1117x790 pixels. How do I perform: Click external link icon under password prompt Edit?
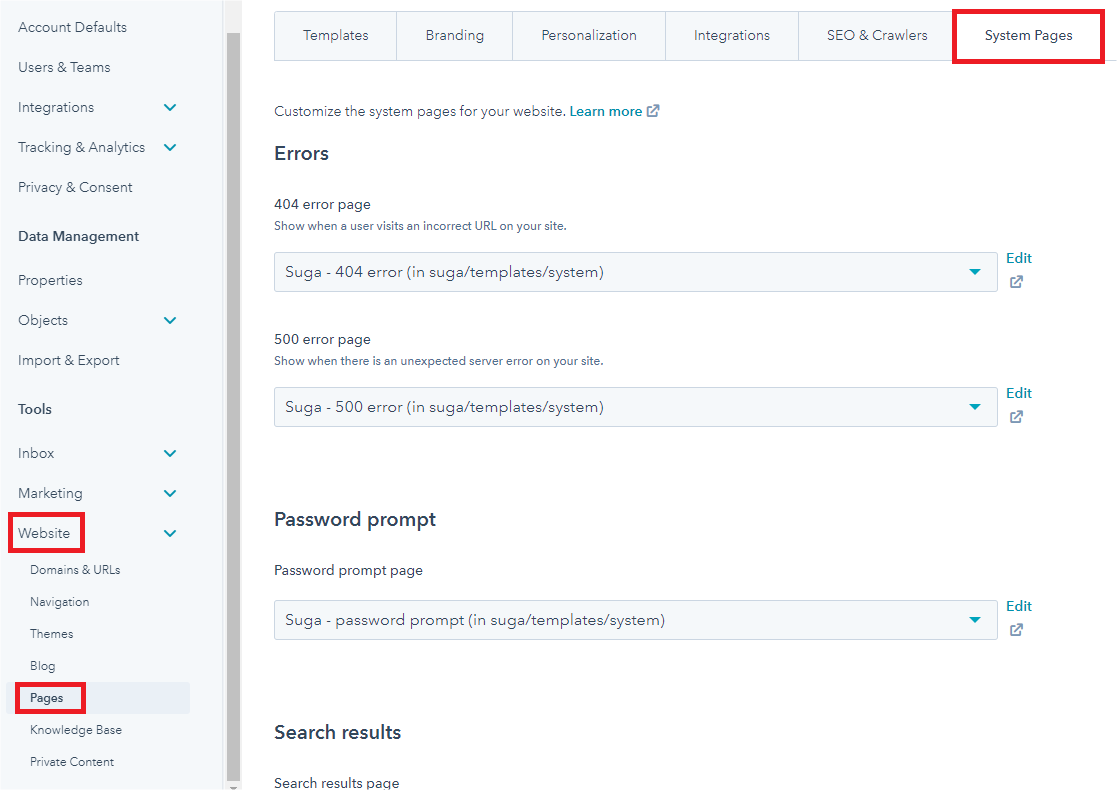tap(1016, 630)
